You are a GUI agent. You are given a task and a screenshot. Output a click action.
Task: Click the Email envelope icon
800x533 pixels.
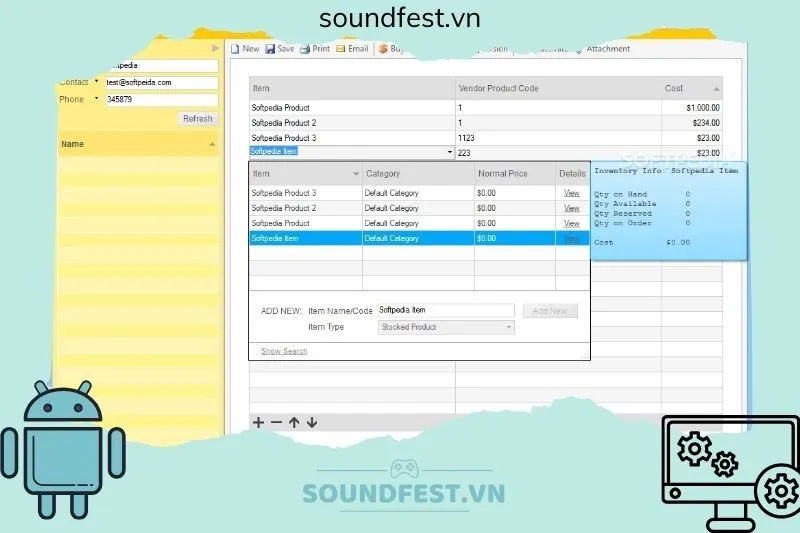tap(341, 48)
